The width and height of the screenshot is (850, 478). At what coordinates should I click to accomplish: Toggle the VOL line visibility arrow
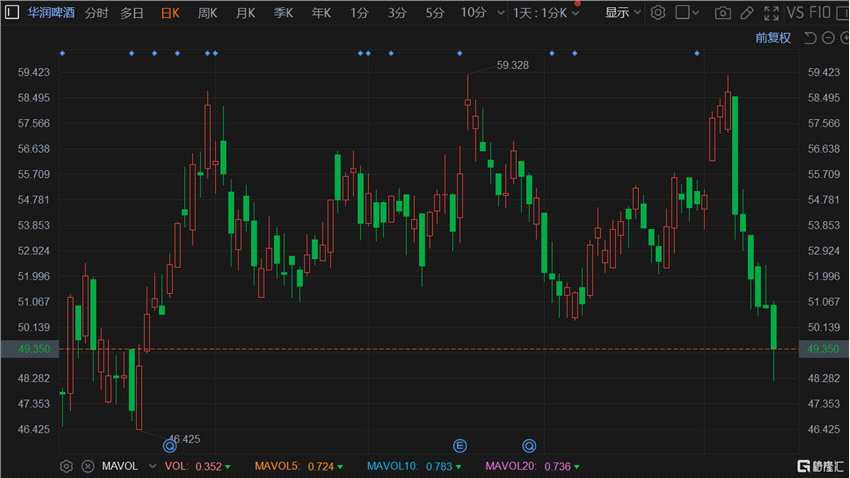[x=228, y=467]
